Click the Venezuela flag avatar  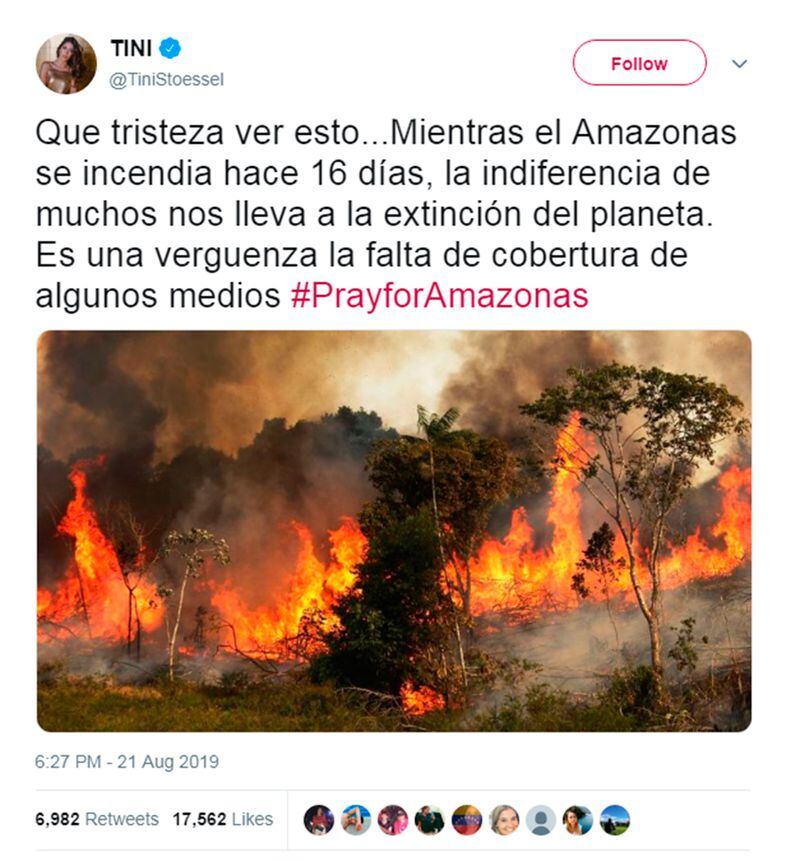tap(467, 820)
